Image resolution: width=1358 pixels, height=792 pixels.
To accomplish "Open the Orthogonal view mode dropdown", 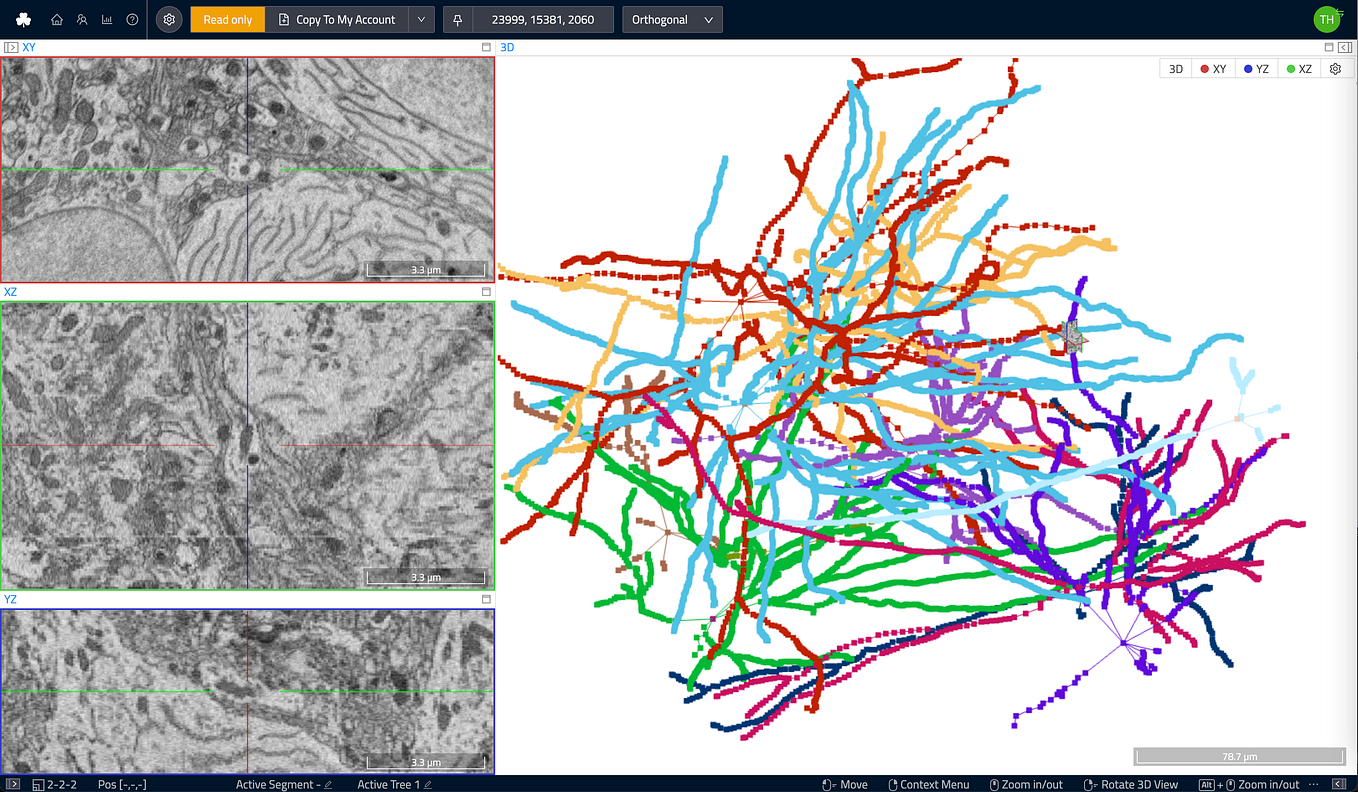I will click(x=672, y=19).
